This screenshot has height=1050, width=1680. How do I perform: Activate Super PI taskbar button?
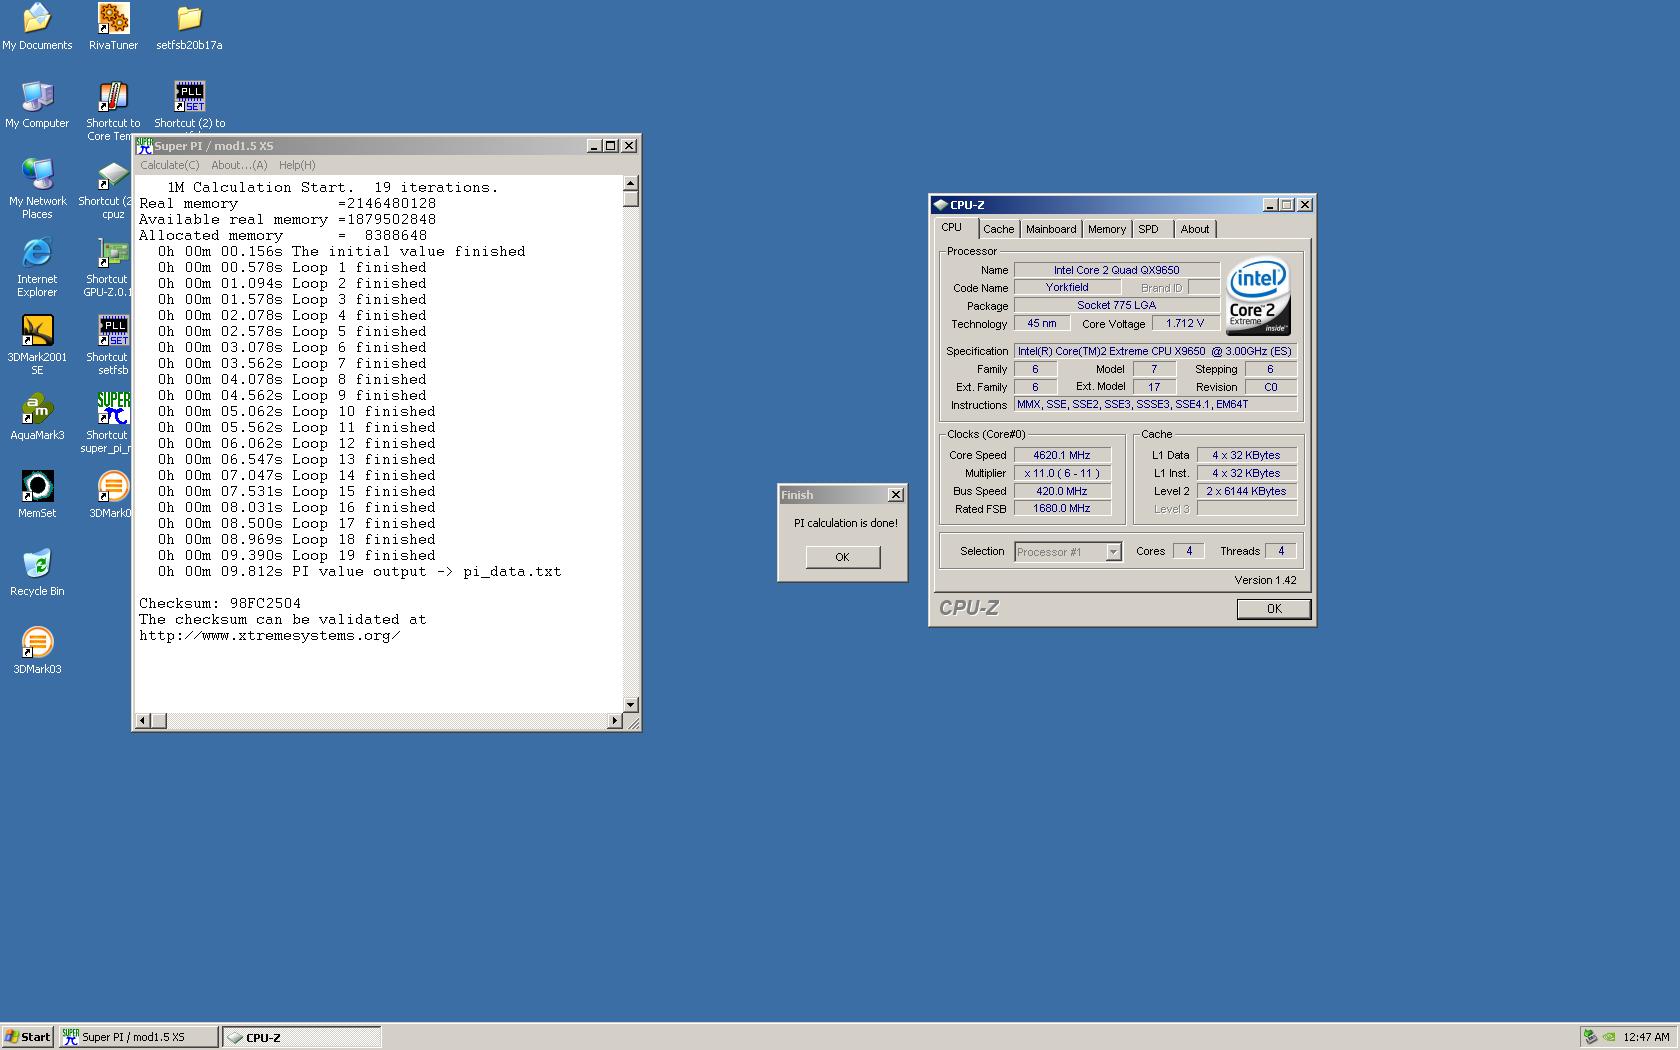click(138, 1037)
